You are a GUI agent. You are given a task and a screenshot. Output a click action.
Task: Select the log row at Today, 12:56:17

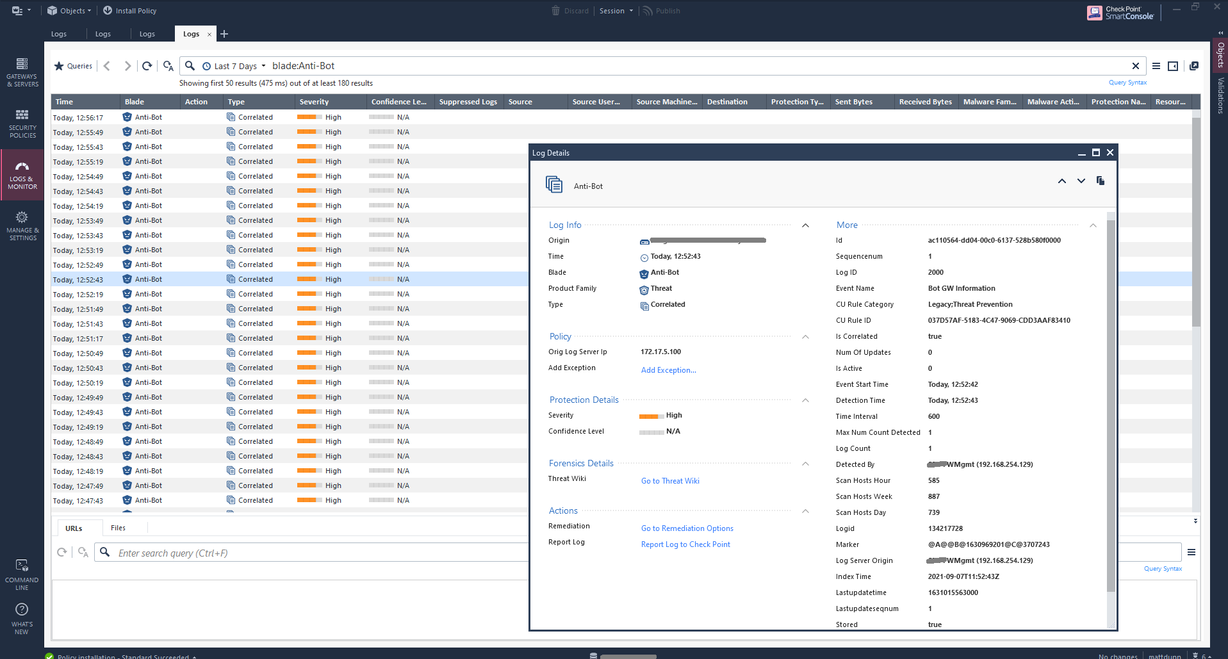621,117
